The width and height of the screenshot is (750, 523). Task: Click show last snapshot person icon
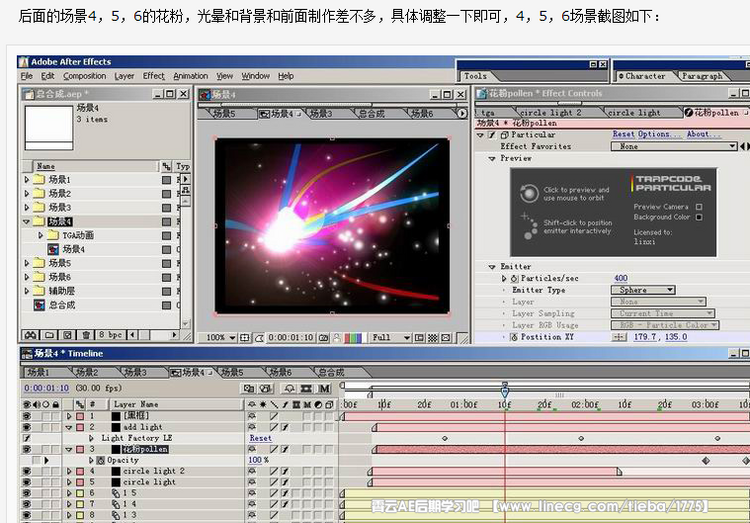pyautogui.click(x=337, y=338)
